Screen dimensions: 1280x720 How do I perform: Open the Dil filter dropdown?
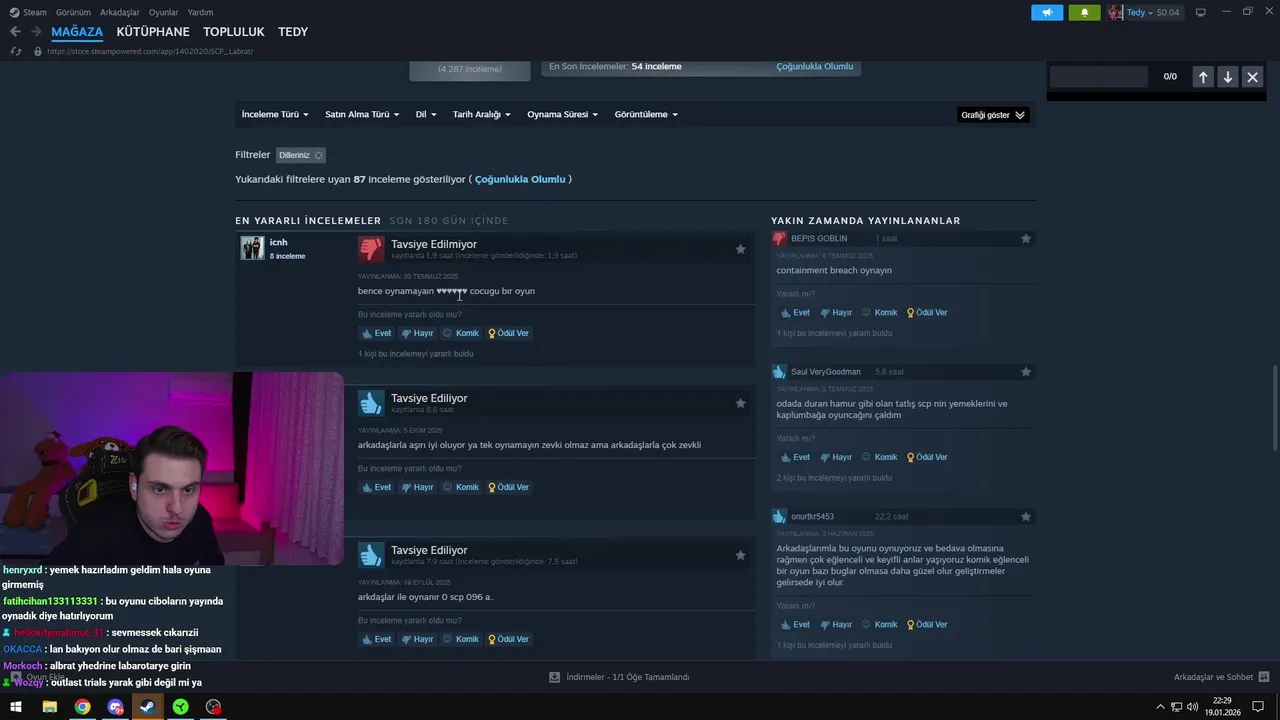426,115
